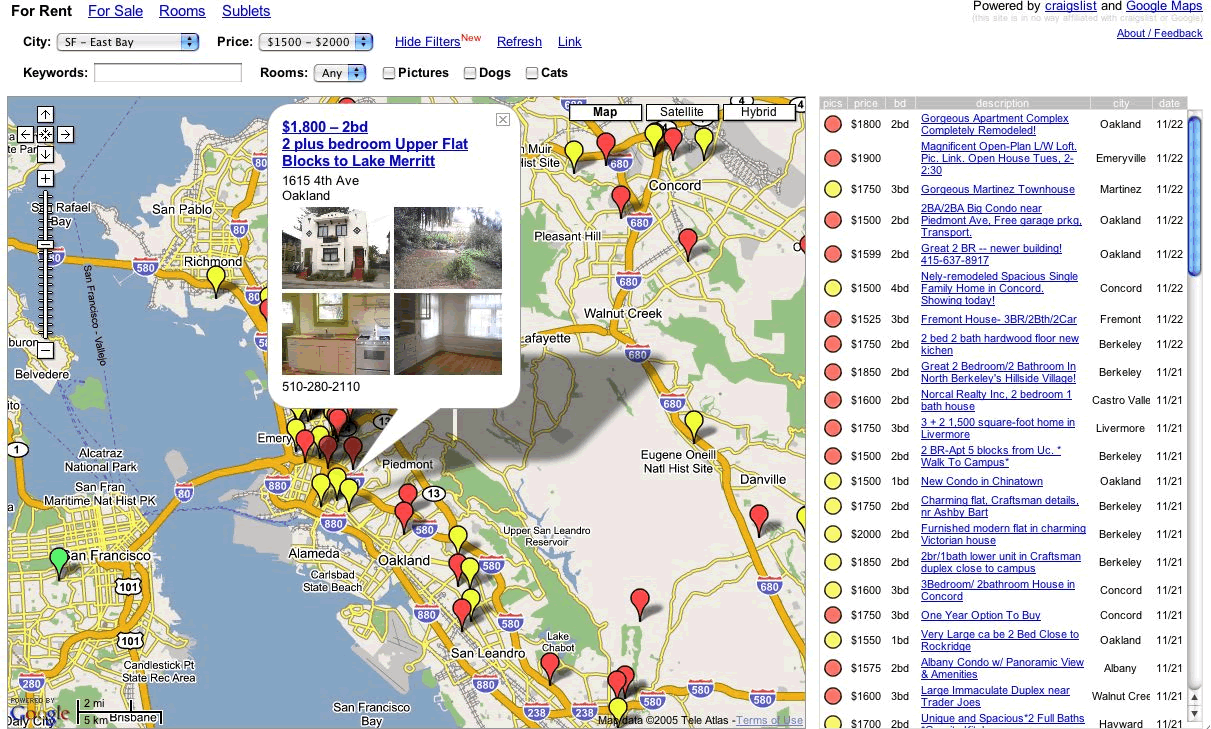The width and height of the screenshot is (1211, 729).
Task: Click the Refresh link
Action: (519, 42)
